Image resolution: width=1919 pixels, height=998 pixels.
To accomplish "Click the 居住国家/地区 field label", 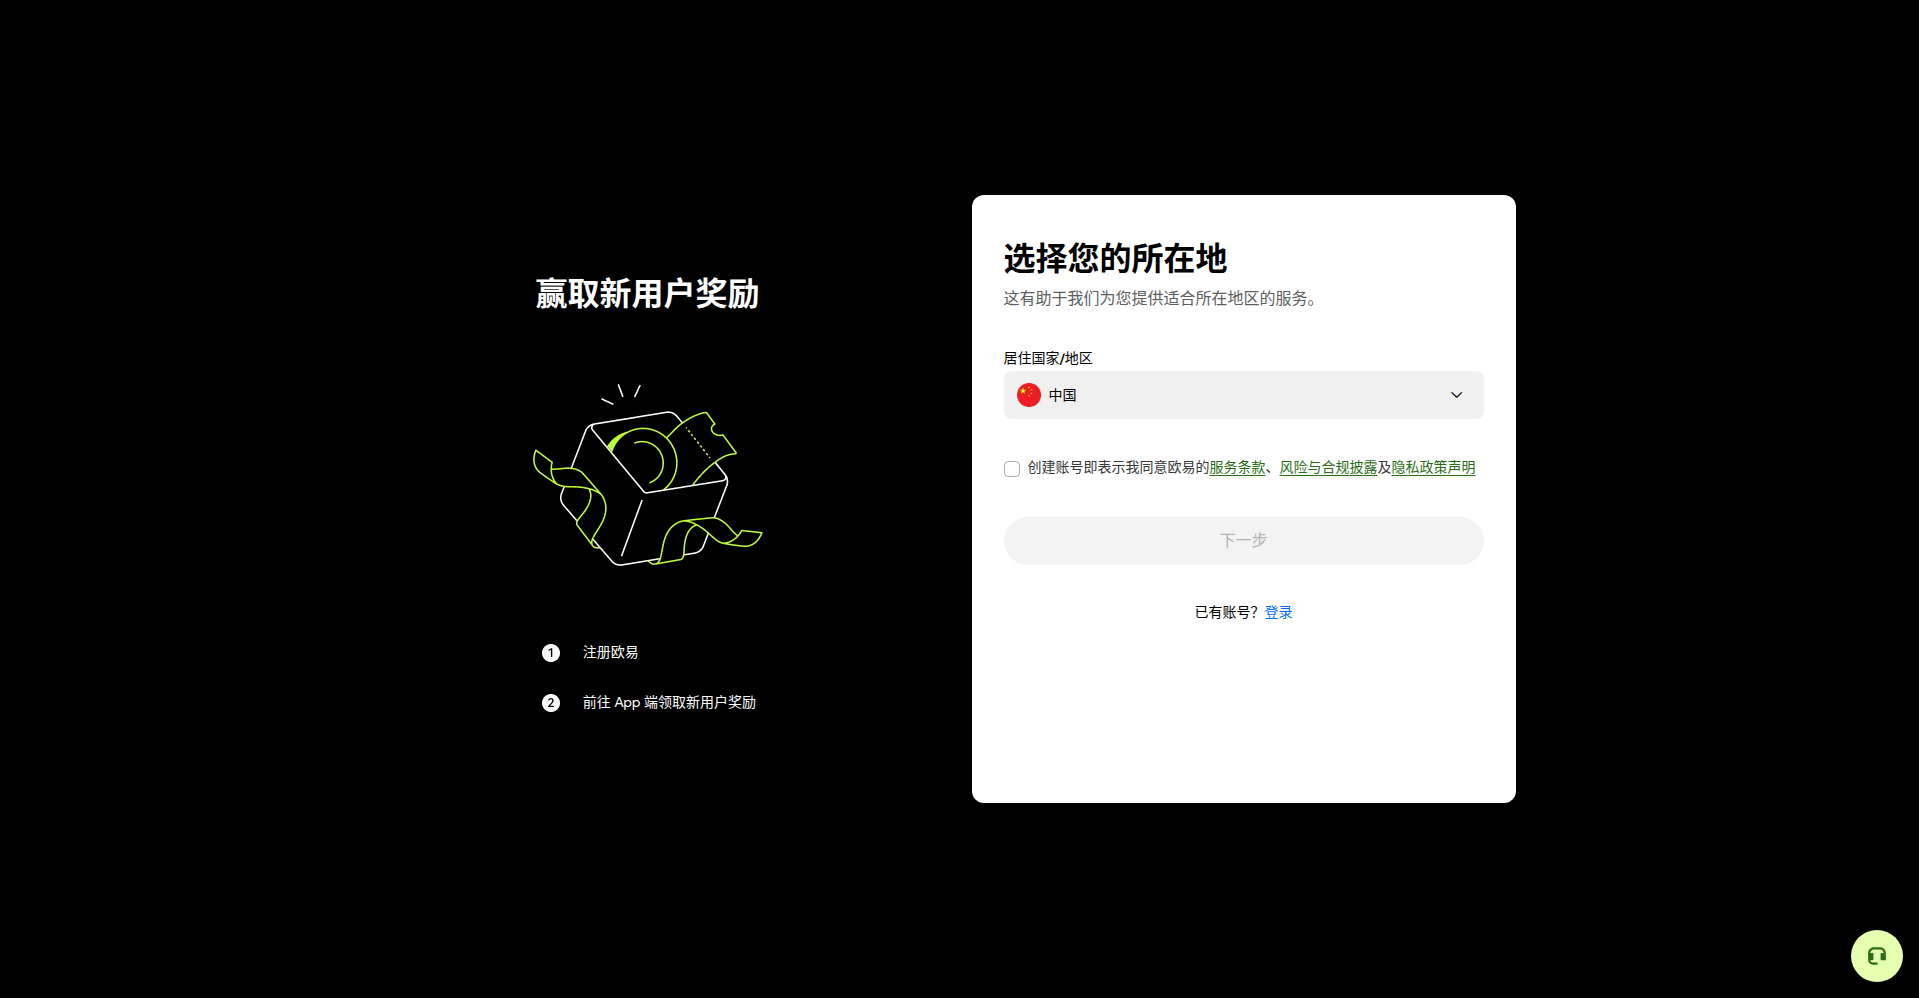I will (x=1048, y=358).
